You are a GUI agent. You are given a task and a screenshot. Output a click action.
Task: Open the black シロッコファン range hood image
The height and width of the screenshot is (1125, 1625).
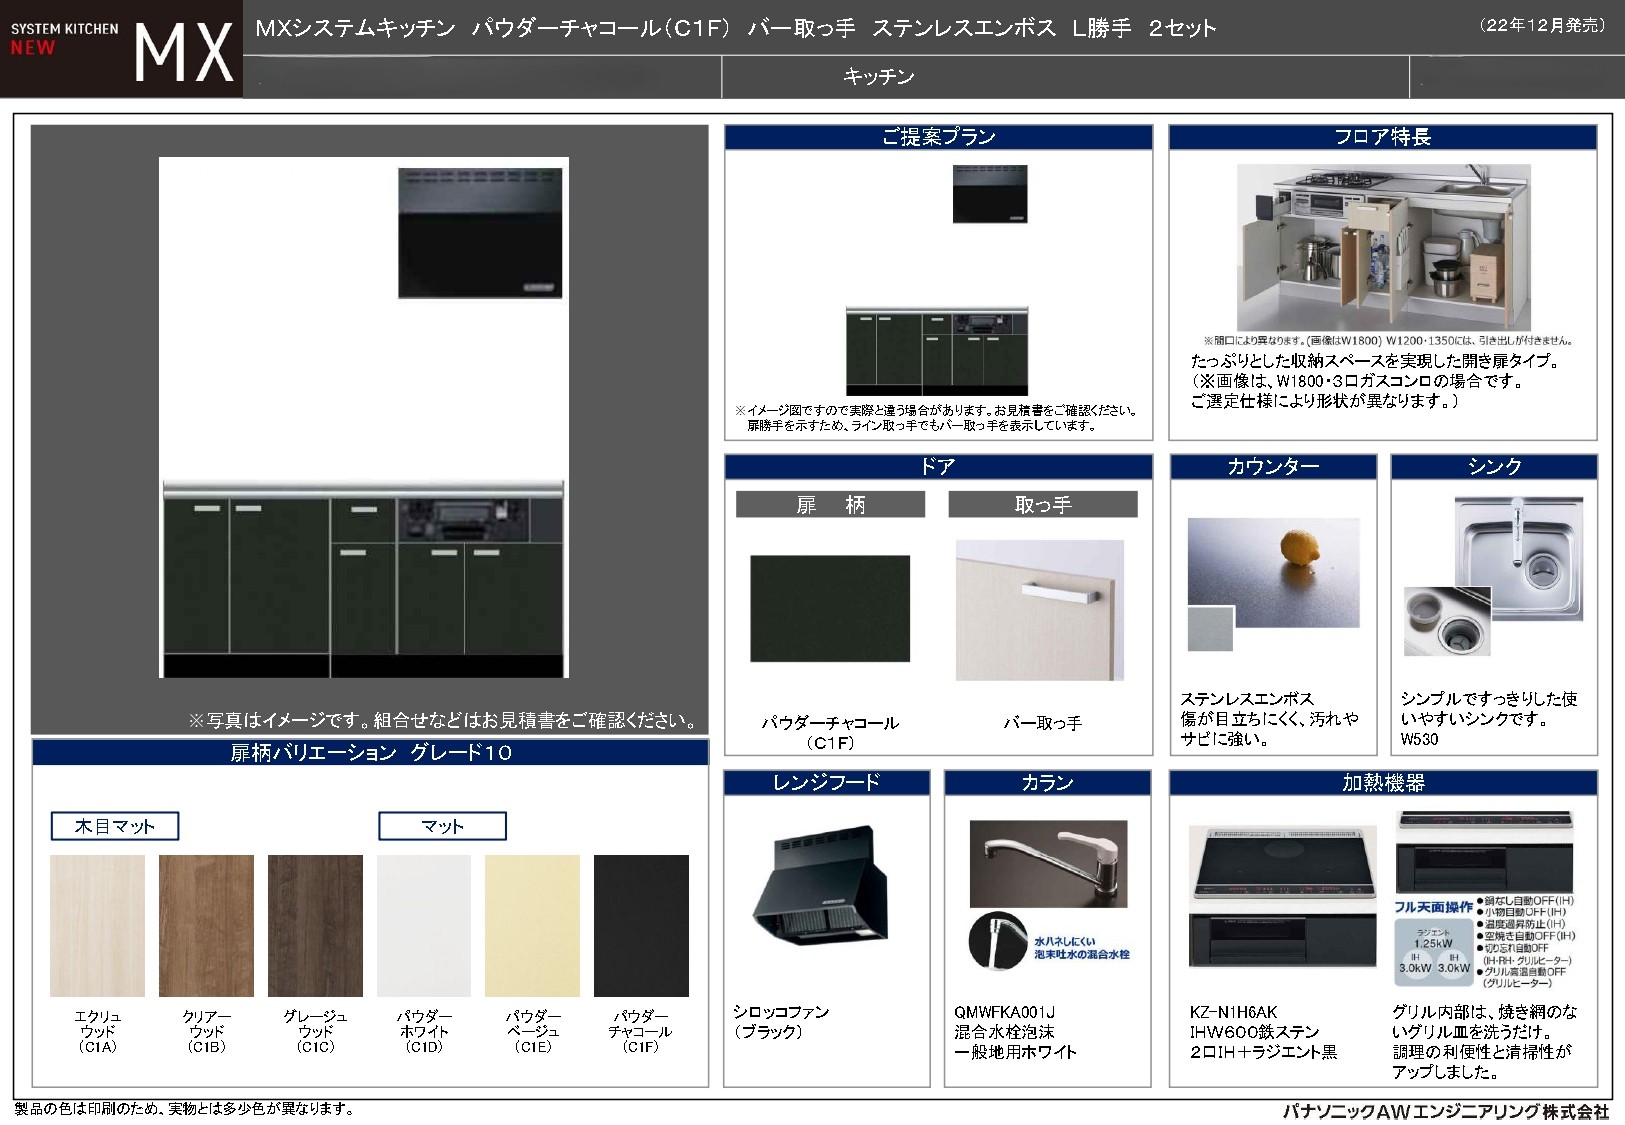click(x=820, y=888)
